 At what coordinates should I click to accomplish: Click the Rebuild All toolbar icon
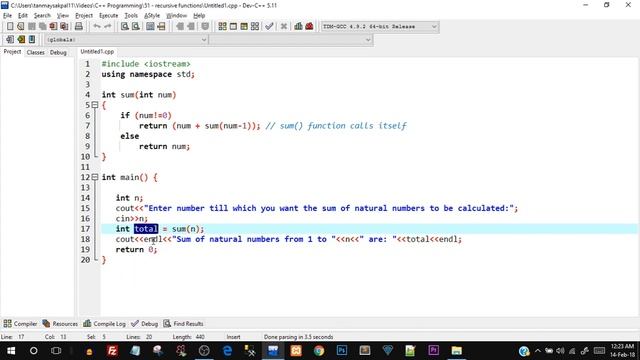point(255,27)
